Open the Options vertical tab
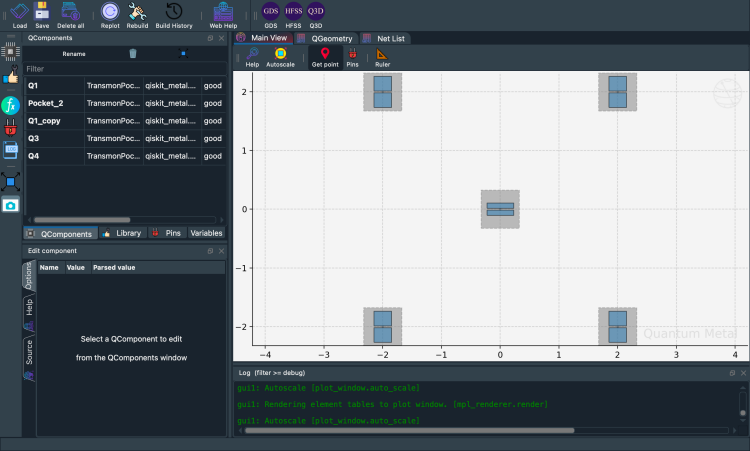Viewport: 750px width, 451px height. (x=29, y=275)
